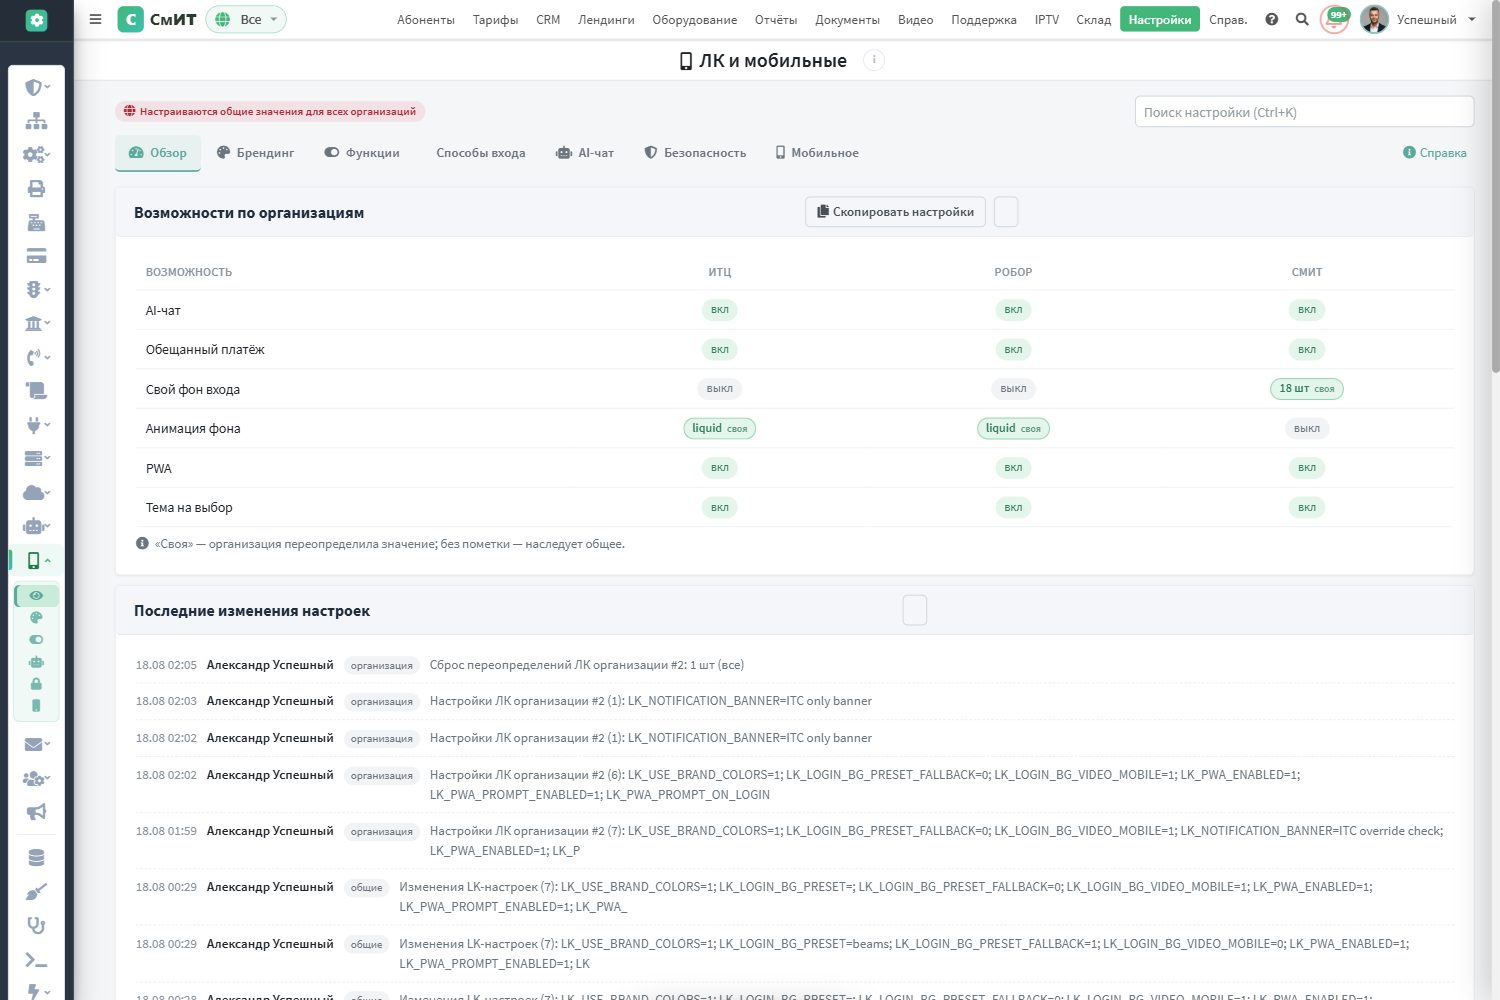The height and width of the screenshot is (1000, 1500).
Task: Click the green gear app logo
Action: pos(36,20)
